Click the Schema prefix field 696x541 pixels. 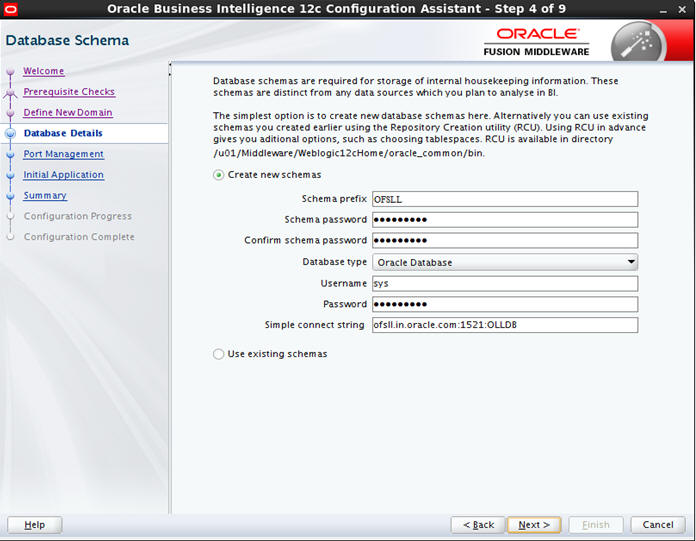pyautogui.click(x=505, y=199)
